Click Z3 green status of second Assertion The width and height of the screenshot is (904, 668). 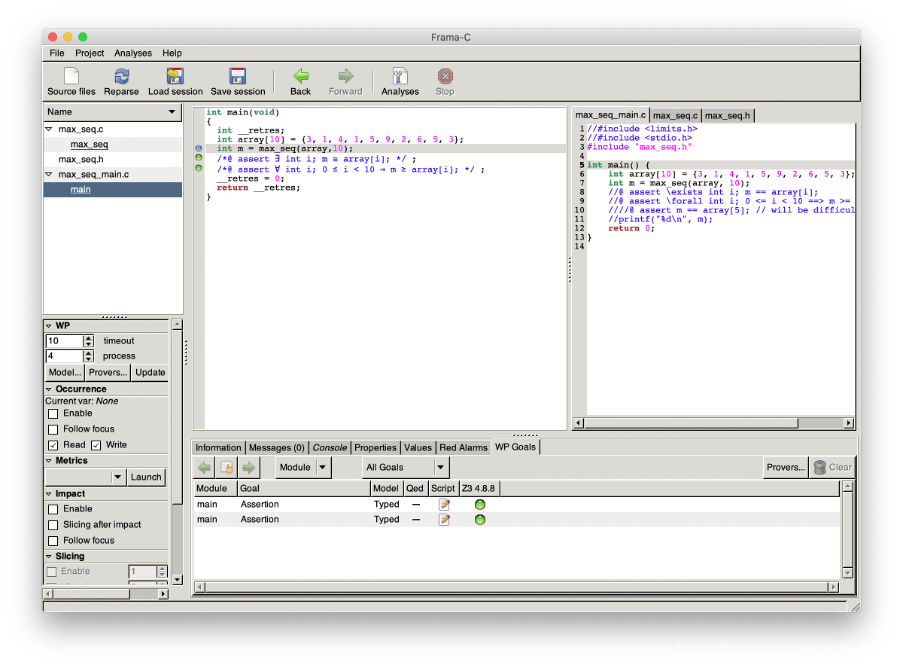480,520
